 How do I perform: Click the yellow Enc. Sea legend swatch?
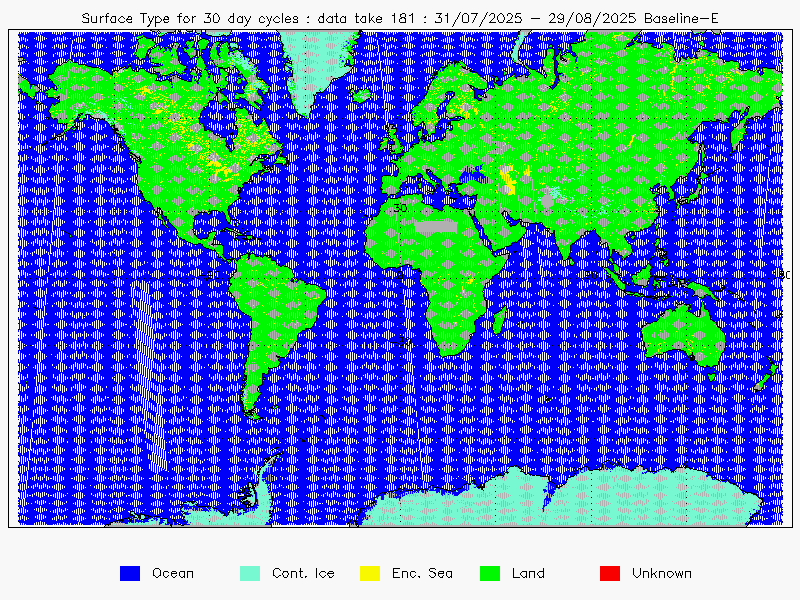(x=368, y=573)
